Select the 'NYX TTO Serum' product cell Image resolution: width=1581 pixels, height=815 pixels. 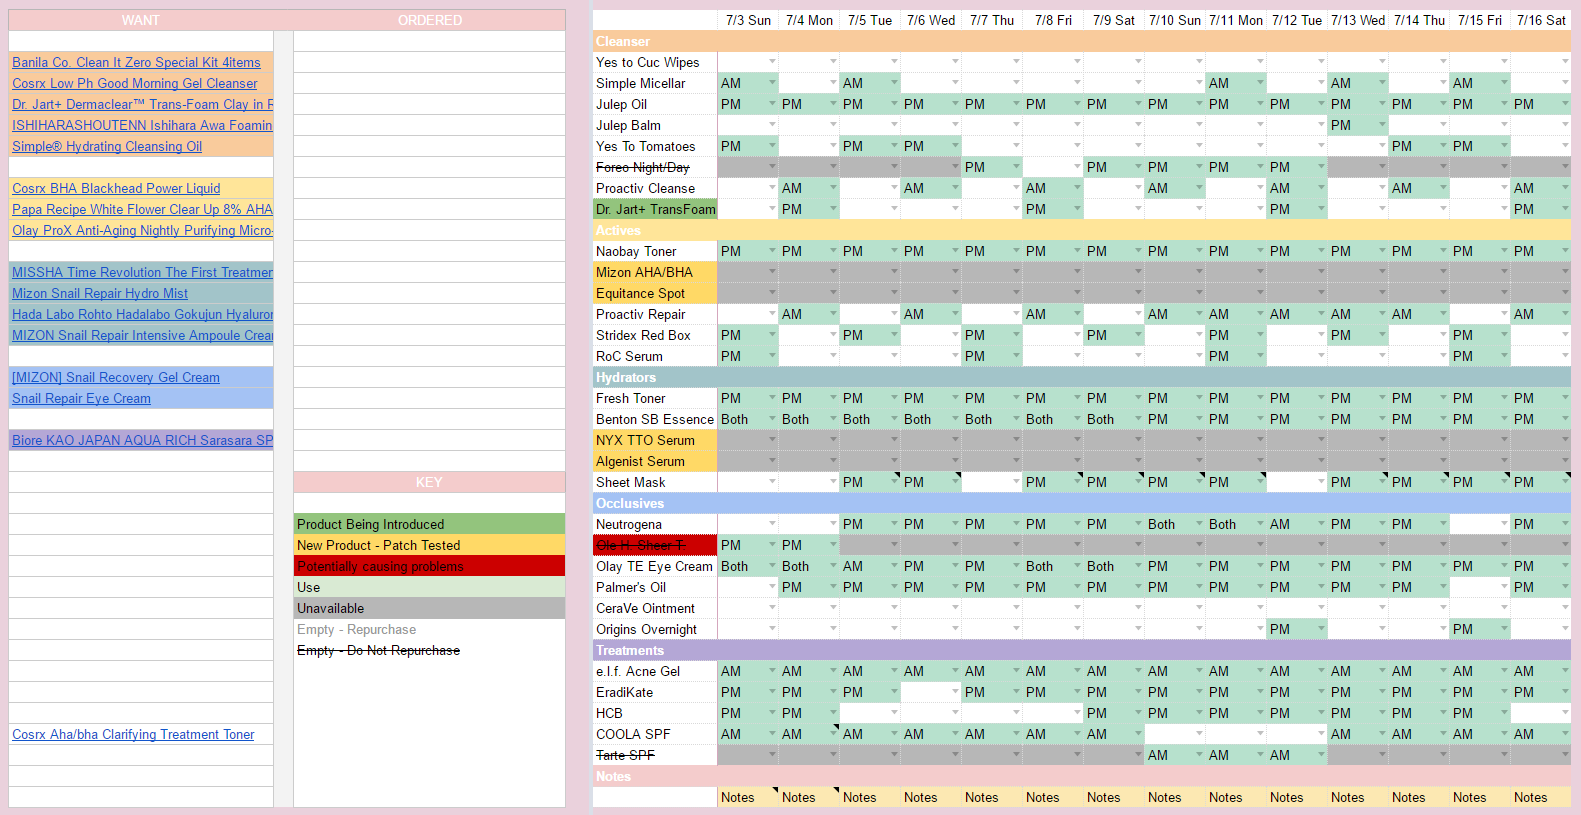[x=655, y=440]
